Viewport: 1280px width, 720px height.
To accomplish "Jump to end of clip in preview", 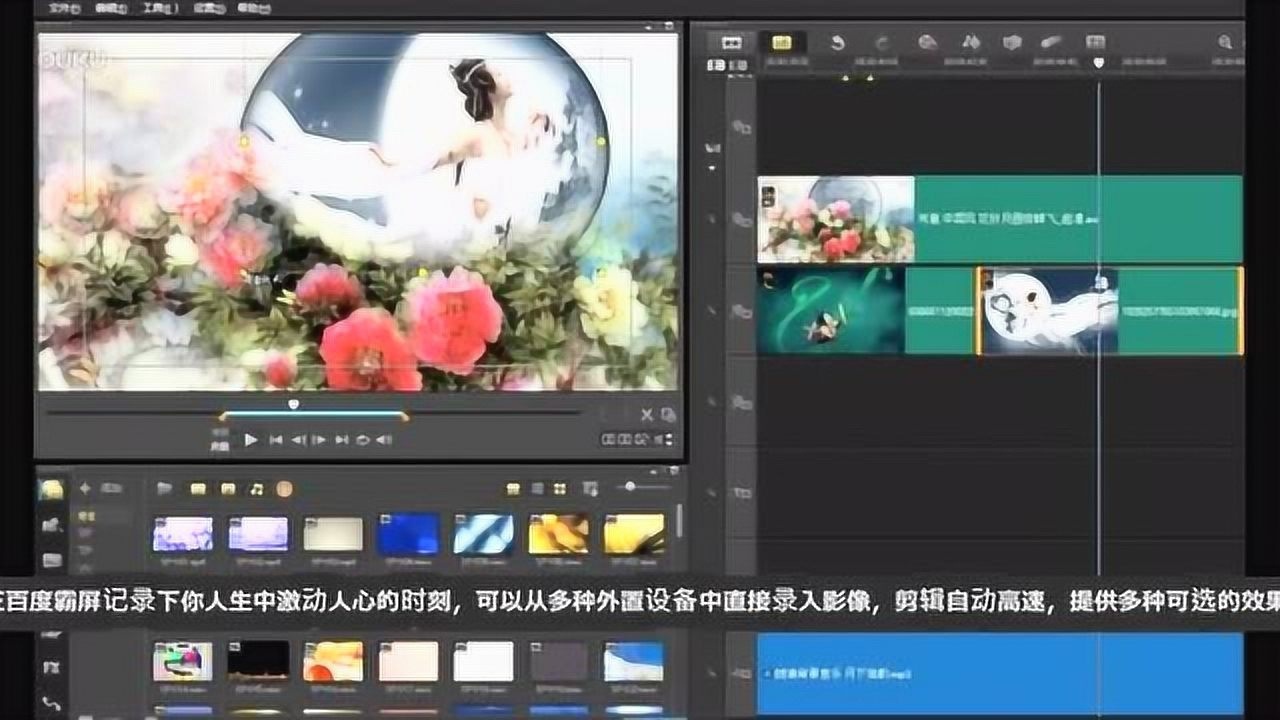I will [341, 439].
